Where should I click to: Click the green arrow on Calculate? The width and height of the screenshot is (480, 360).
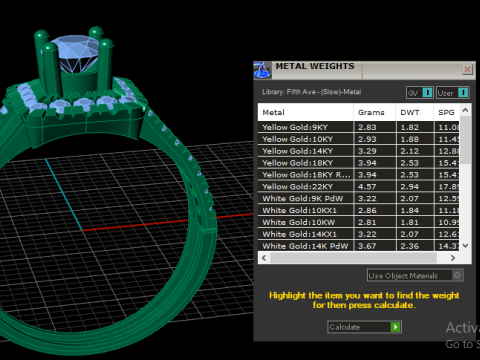[x=395, y=327]
